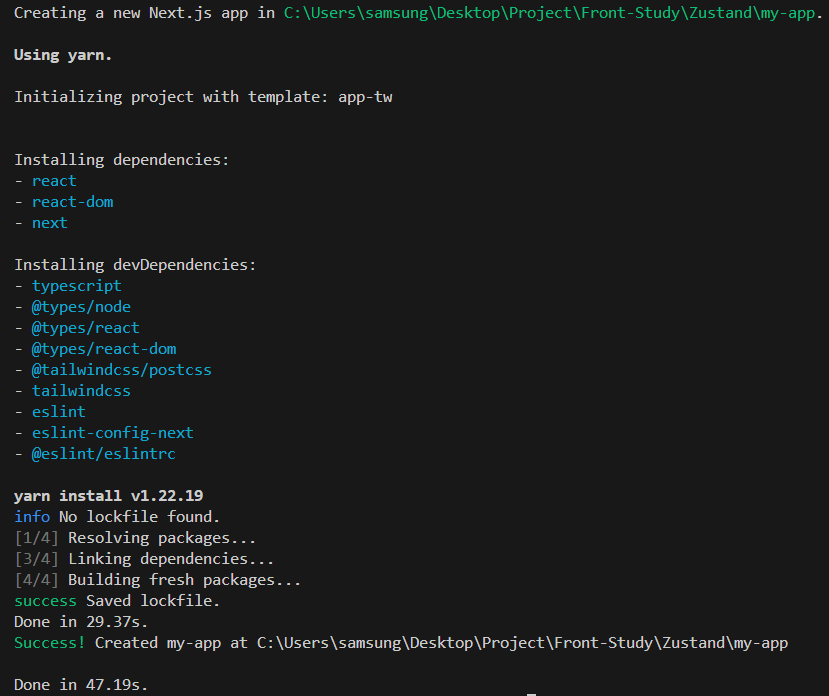Click the 'Installing devDependencies:' heading
This screenshot has height=696, width=829.
135,264
